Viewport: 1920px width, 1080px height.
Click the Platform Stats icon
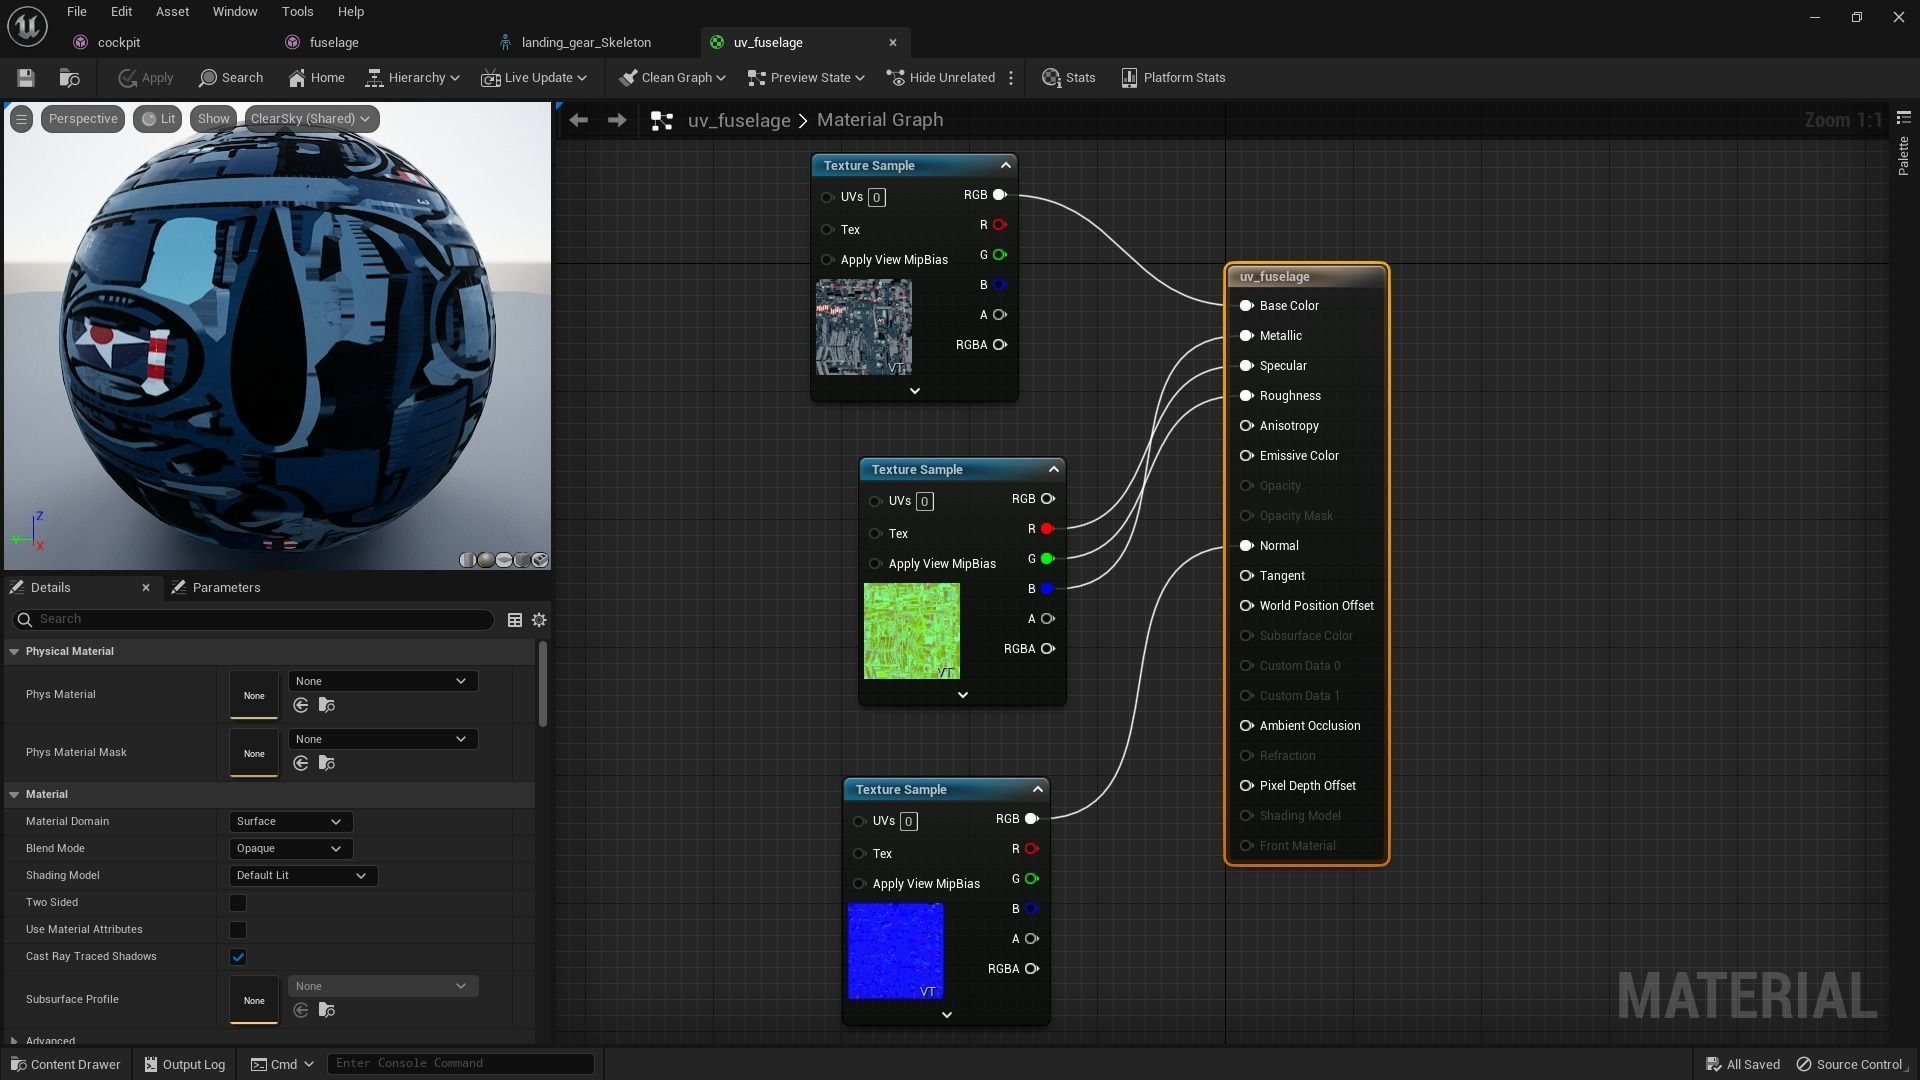tap(1172, 78)
